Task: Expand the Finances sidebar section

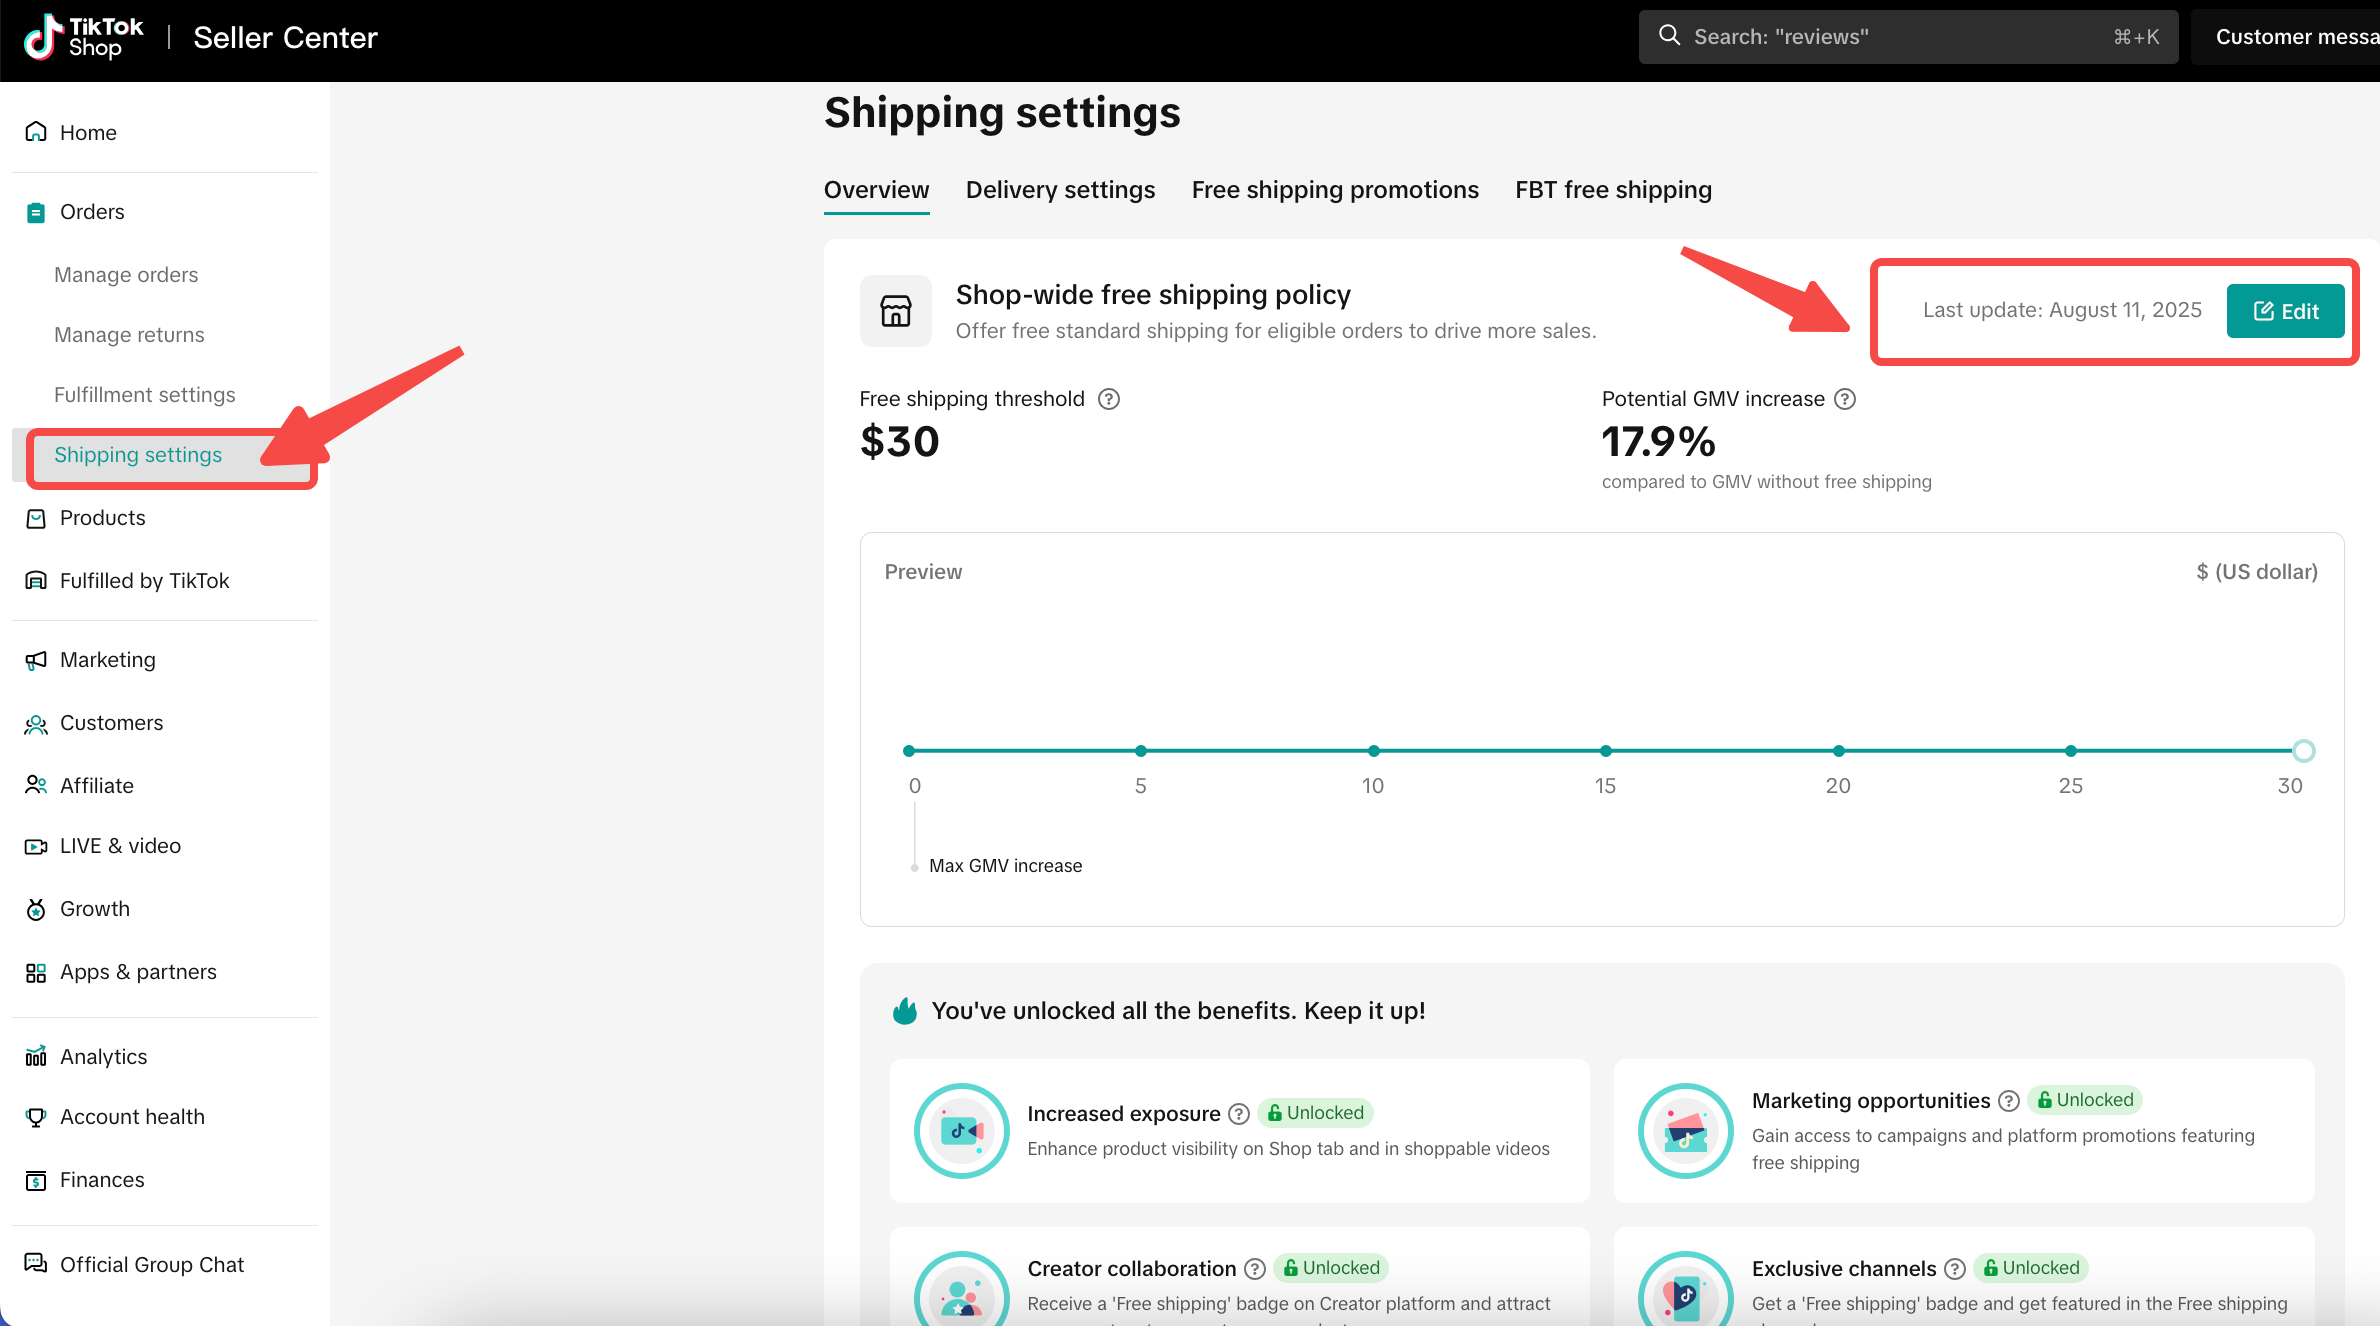Action: tap(102, 1180)
